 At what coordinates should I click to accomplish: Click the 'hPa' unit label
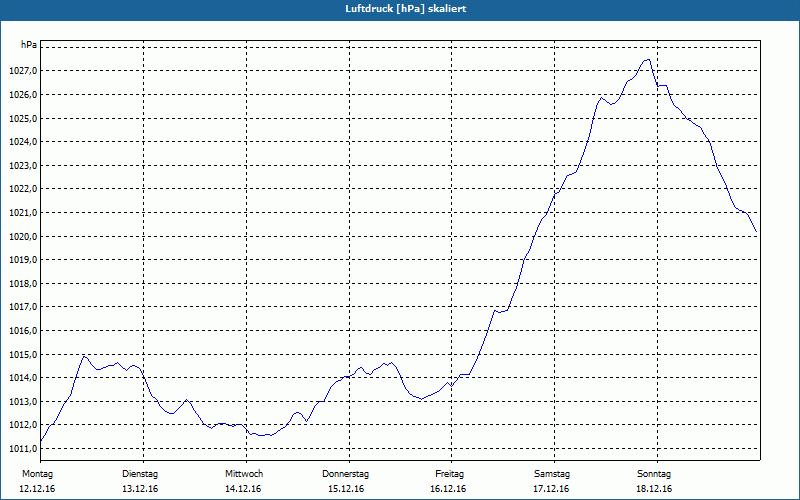point(29,45)
